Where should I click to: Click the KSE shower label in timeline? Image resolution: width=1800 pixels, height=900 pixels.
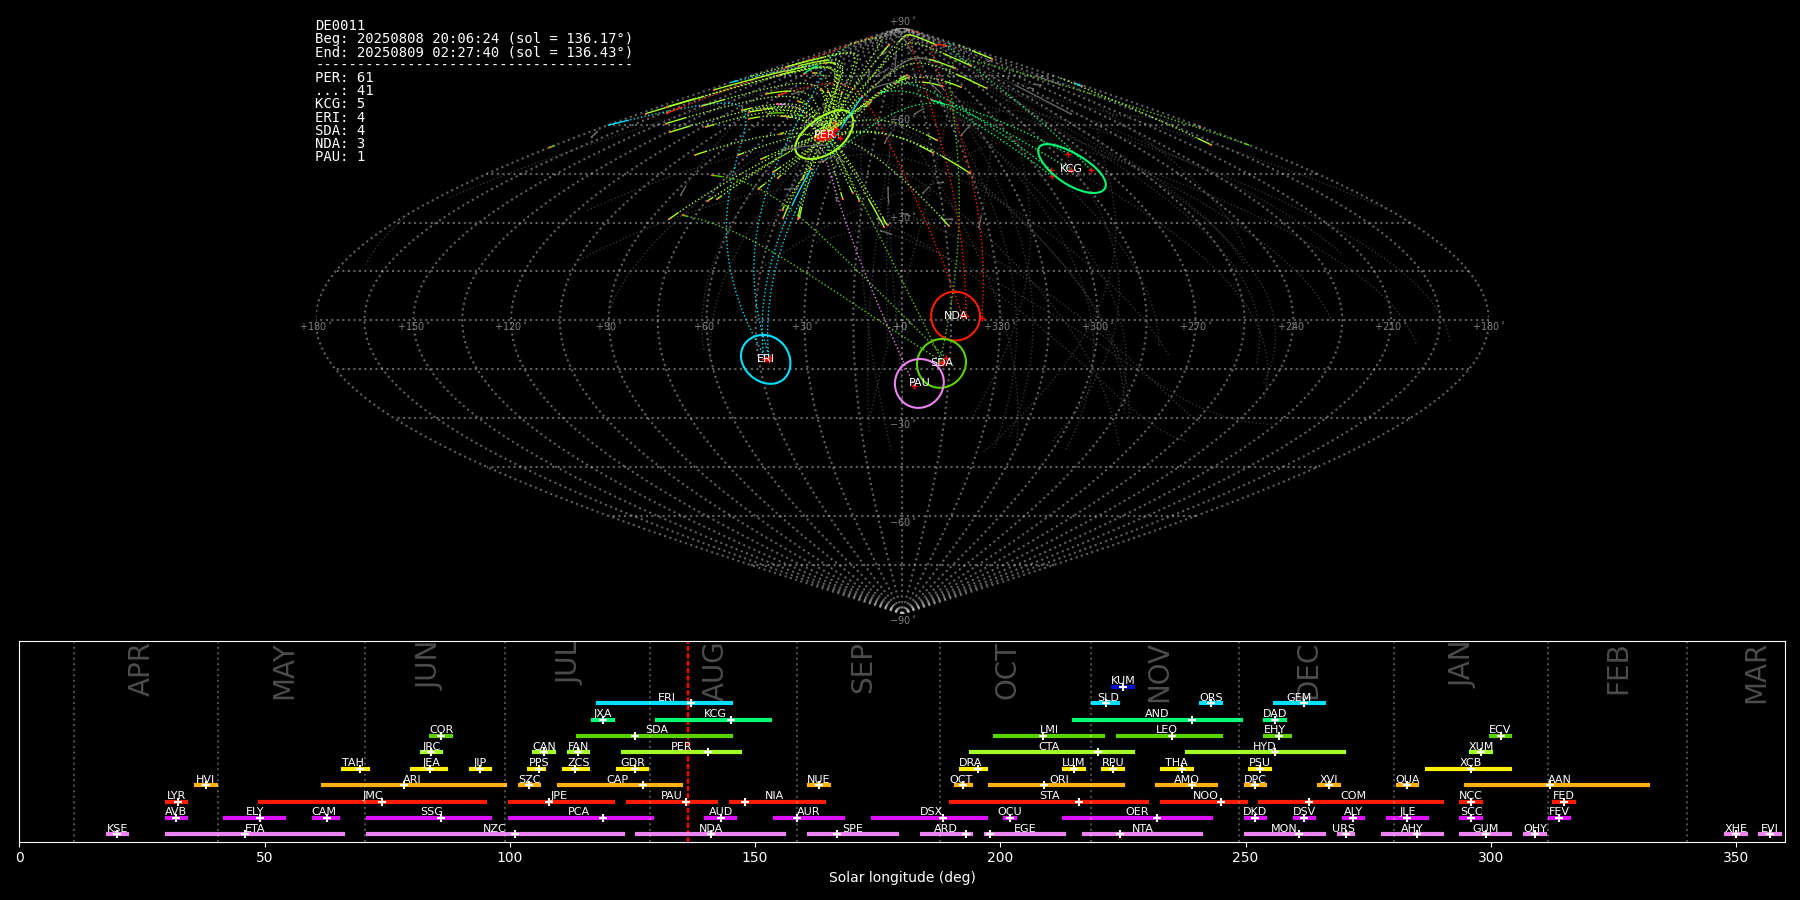[117, 829]
